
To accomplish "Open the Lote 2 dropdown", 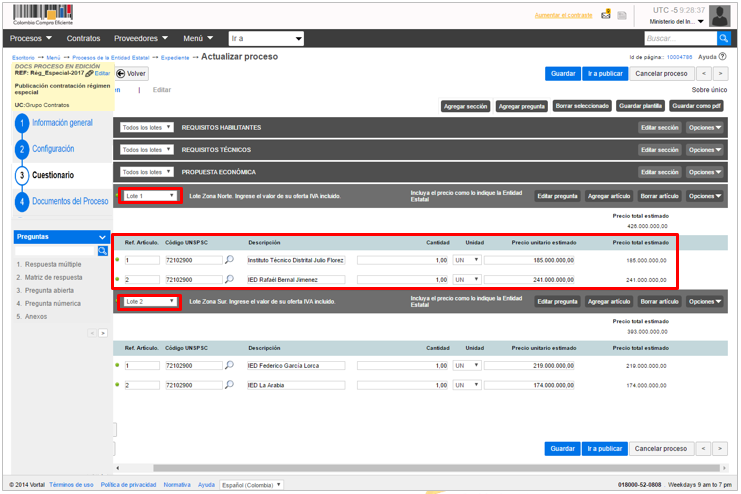I will [150, 302].
